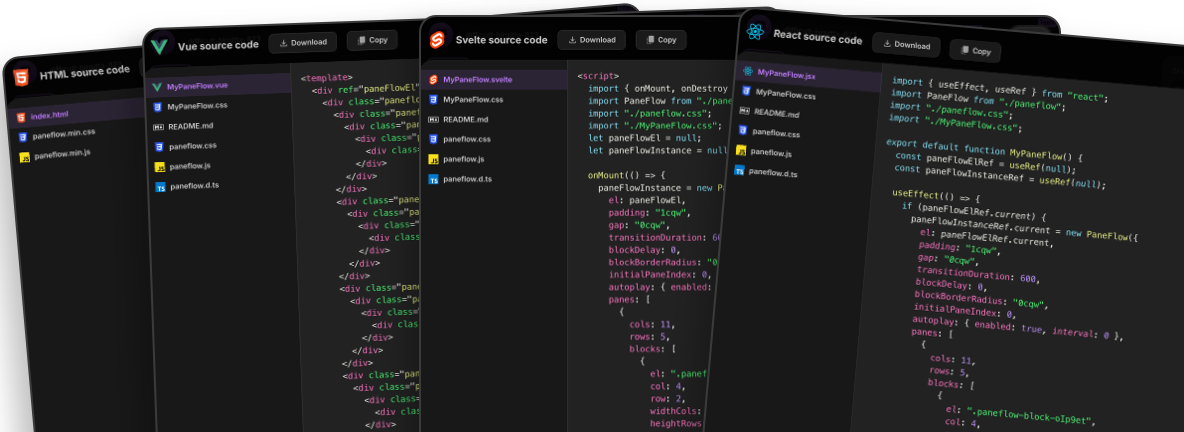Download the Vue source code

(303, 42)
